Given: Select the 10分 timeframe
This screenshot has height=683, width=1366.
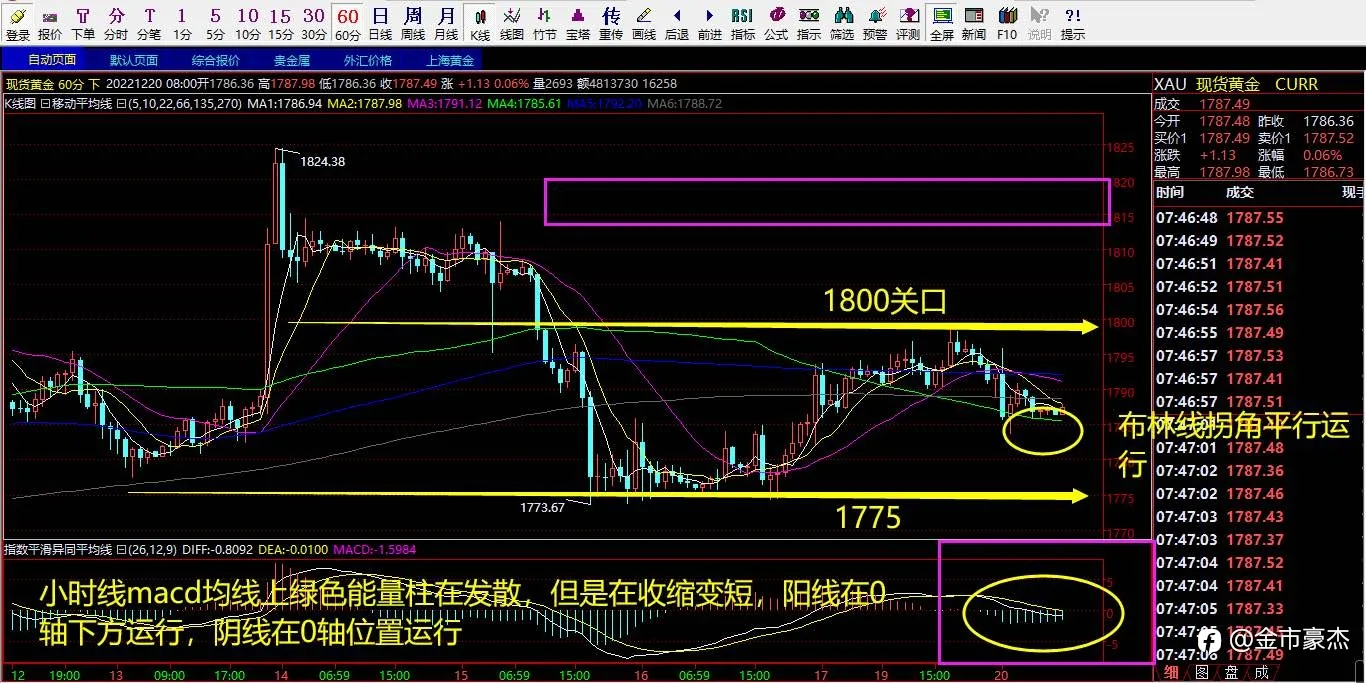Looking at the screenshot, I should click(248, 23).
